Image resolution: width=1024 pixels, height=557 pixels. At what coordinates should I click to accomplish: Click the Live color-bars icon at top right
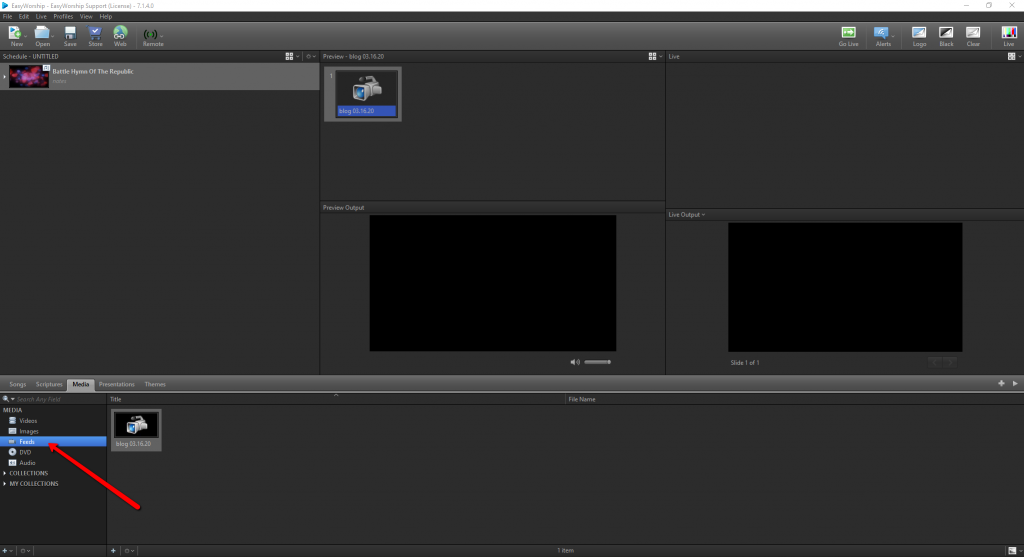tap(1009, 33)
